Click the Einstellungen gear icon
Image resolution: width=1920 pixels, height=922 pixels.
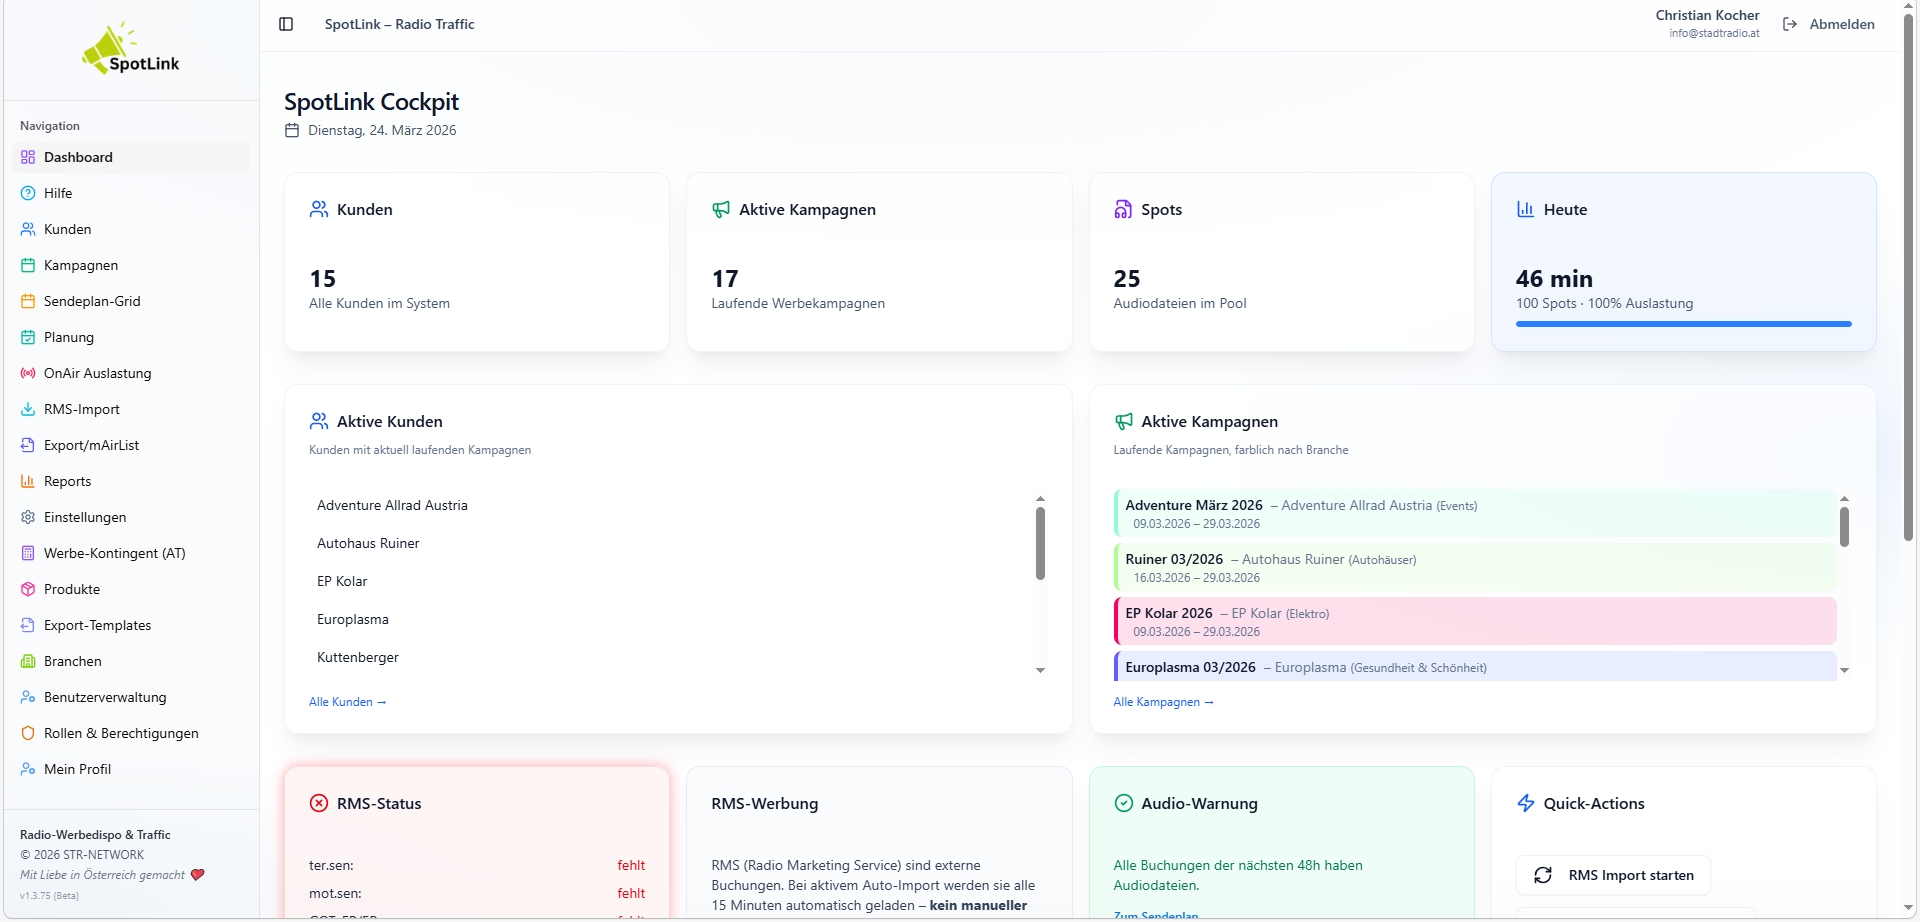click(28, 517)
